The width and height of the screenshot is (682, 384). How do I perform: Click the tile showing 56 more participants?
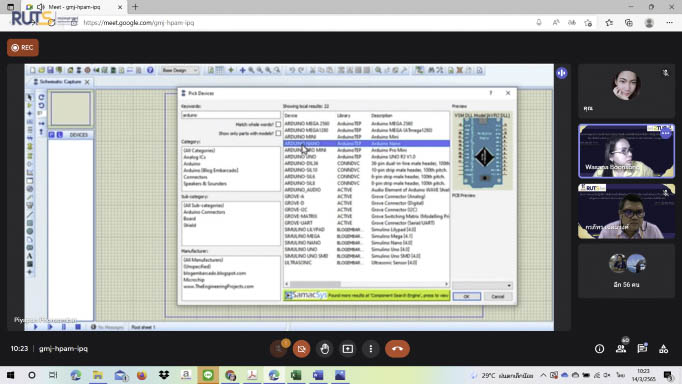(626, 270)
